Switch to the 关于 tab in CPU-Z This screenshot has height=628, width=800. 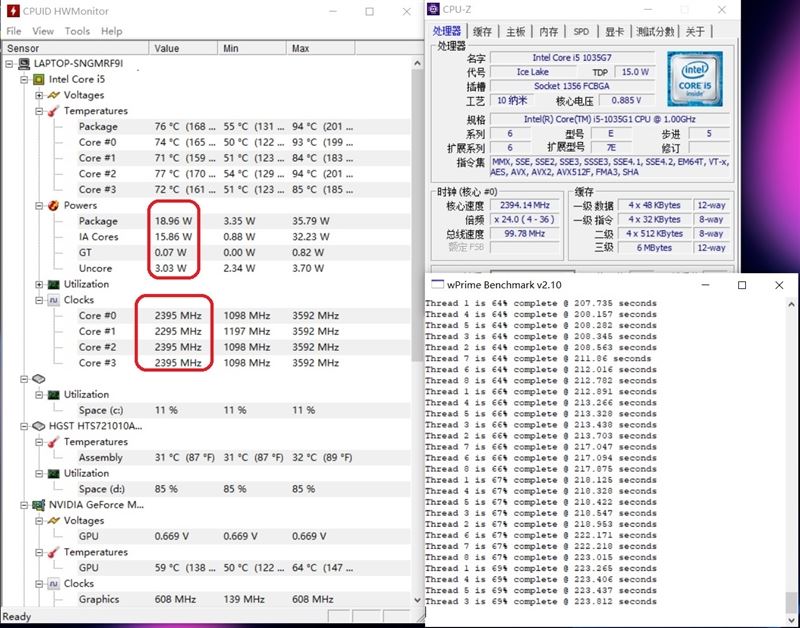coord(695,32)
